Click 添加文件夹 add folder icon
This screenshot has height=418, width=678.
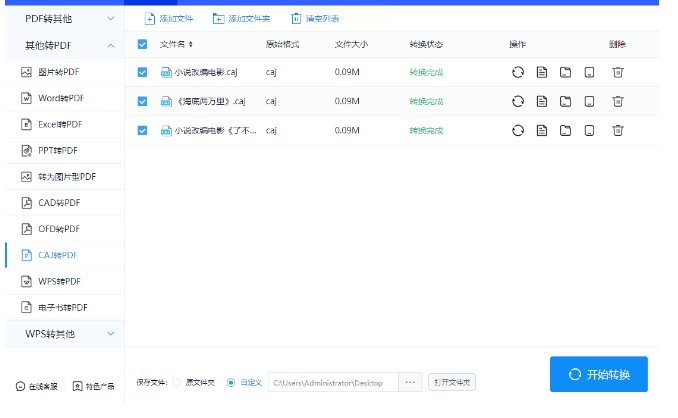click(218, 19)
